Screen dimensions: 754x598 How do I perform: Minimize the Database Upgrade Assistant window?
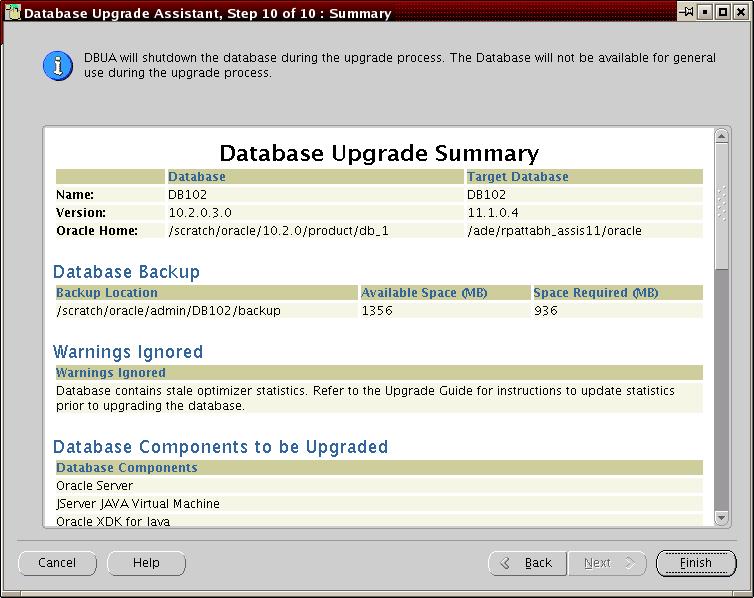(x=705, y=12)
